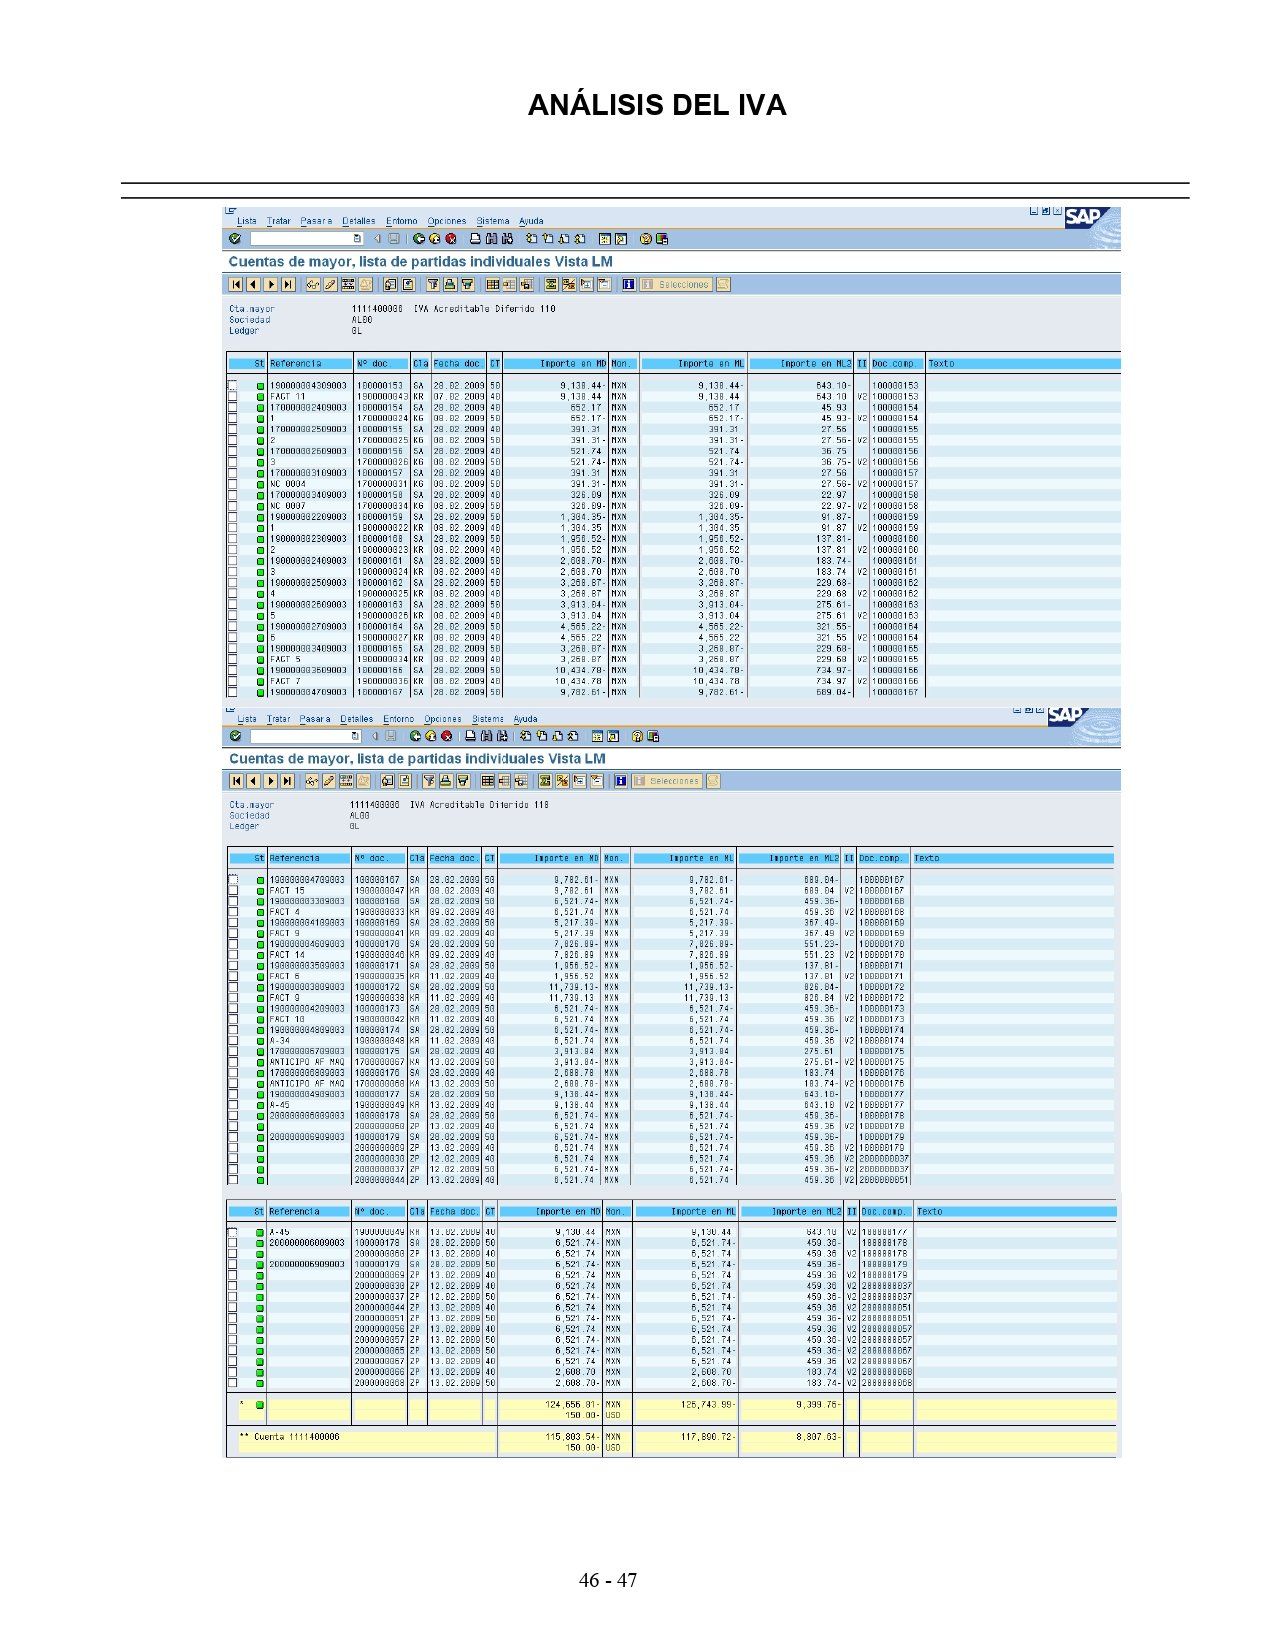Click the green Enter checkmark in upper SAP window
1275x1650 pixels.
(x=235, y=239)
